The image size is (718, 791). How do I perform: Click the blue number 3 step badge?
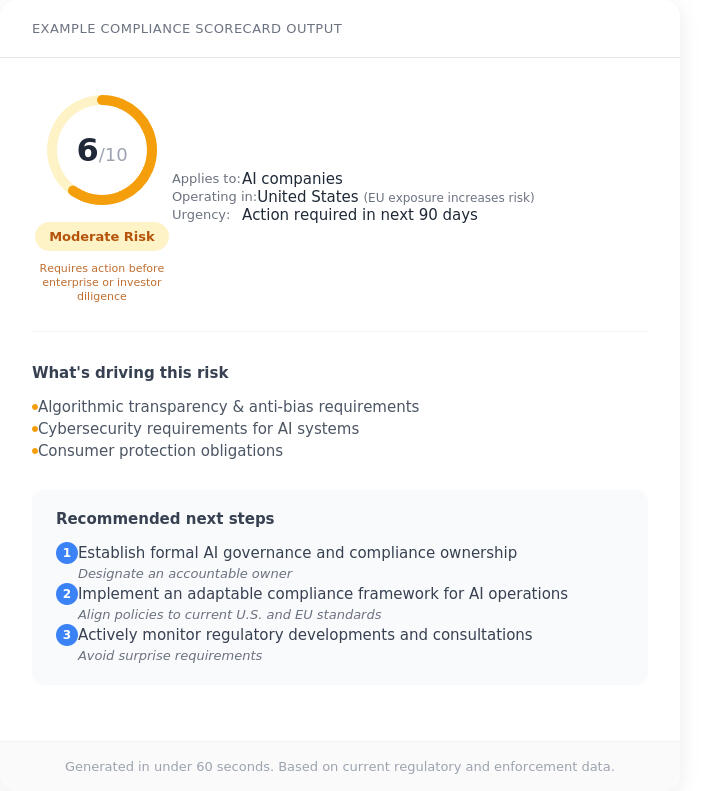click(67, 635)
